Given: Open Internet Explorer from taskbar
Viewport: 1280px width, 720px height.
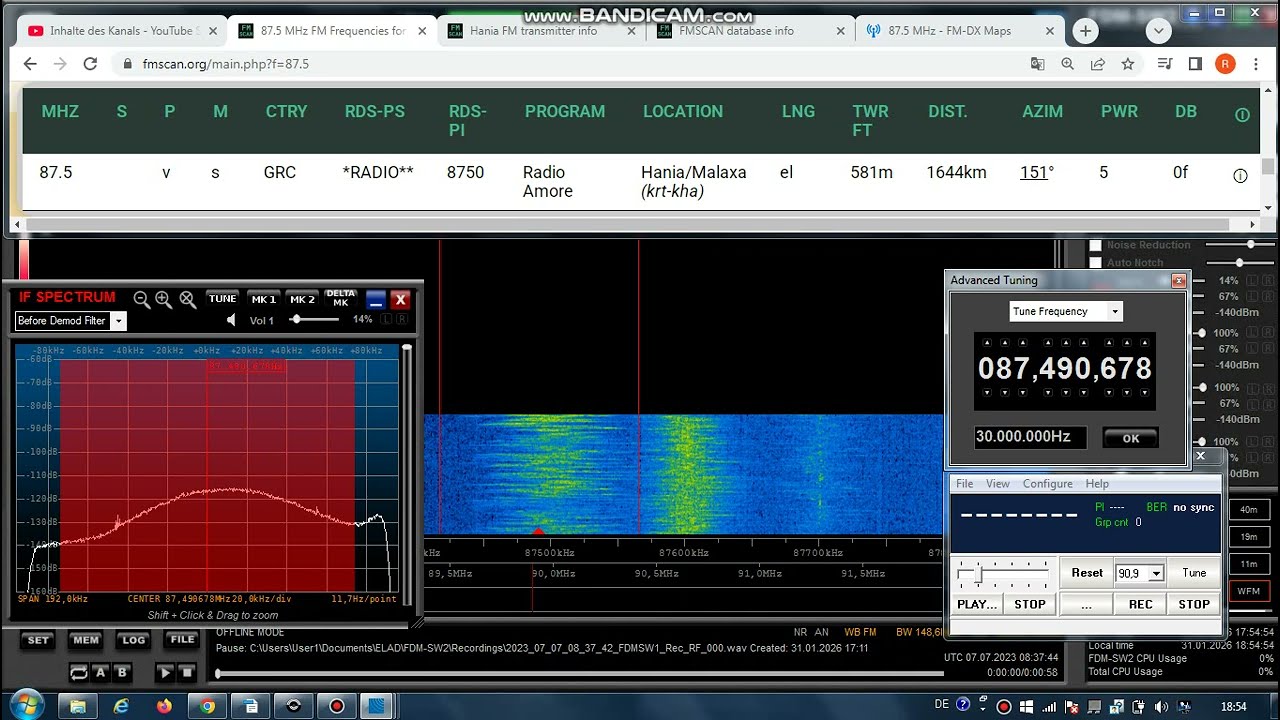Looking at the screenshot, I should click(121, 706).
